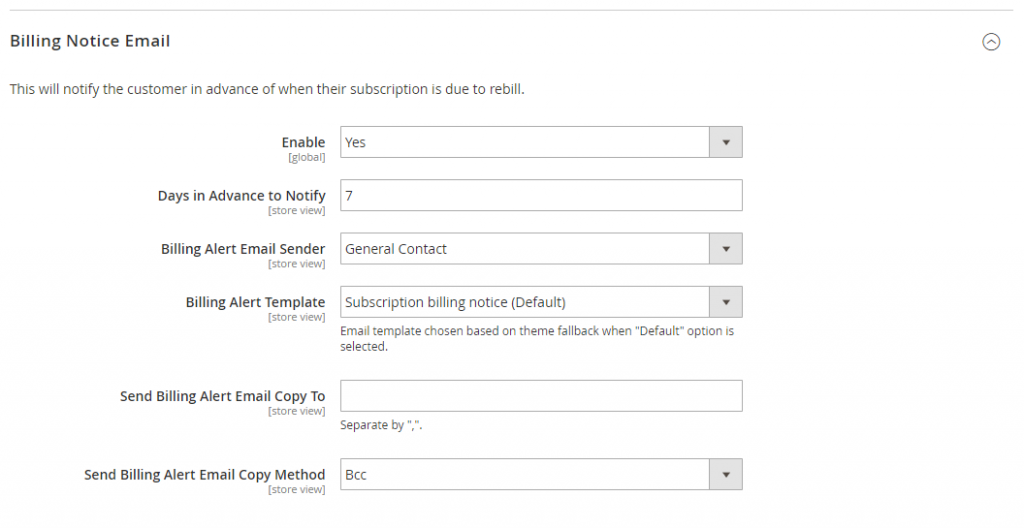1024x528 pixels.
Task: Click the Enable dropdown arrow button
Action: click(725, 142)
